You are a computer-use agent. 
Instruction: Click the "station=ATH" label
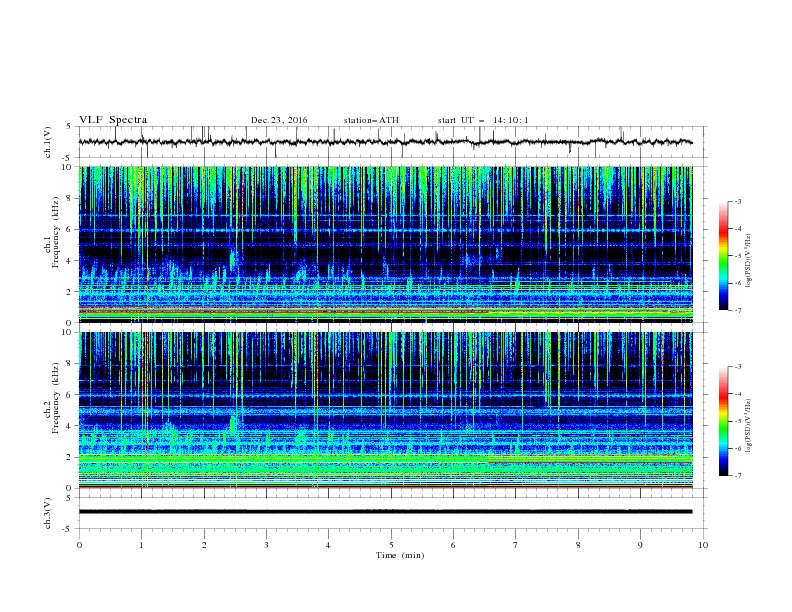pyautogui.click(x=371, y=120)
